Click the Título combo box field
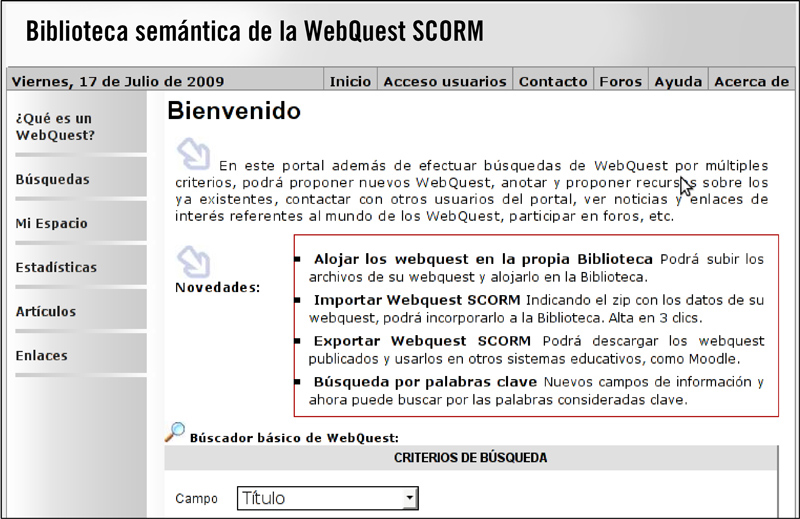Image resolution: width=800 pixels, height=519 pixels. pyautogui.click(x=328, y=498)
